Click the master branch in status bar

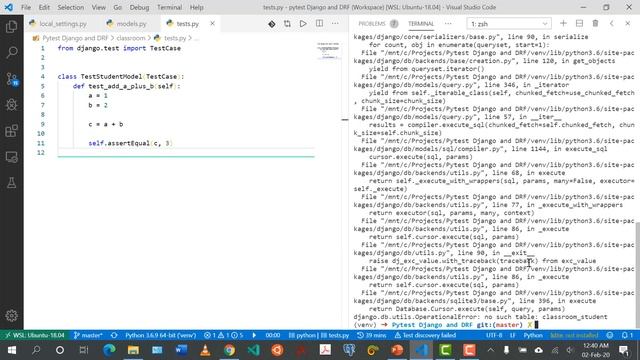click(x=88, y=335)
